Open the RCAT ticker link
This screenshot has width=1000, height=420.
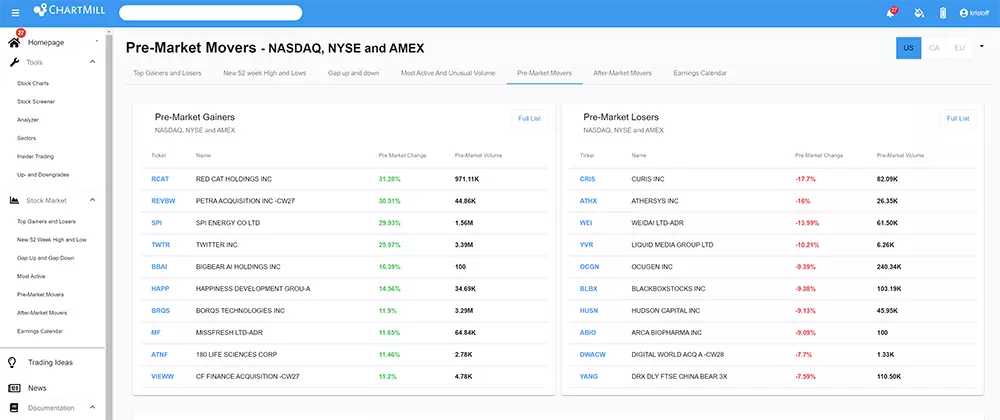[x=160, y=179]
